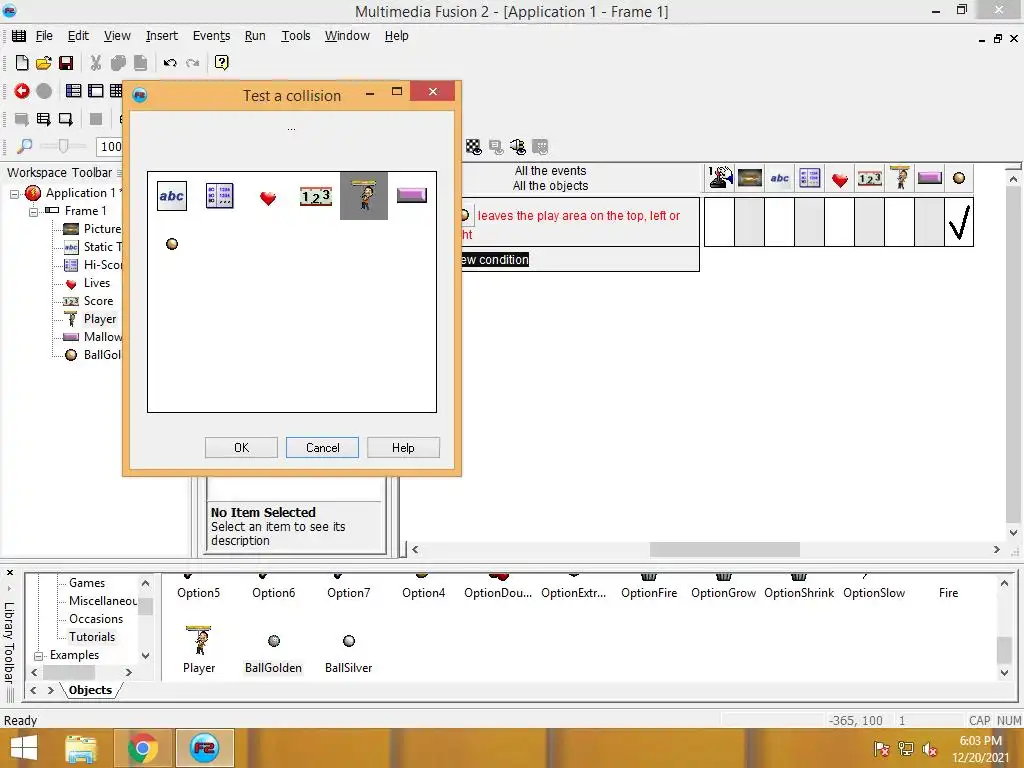Open the Events menu

coord(211,36)
